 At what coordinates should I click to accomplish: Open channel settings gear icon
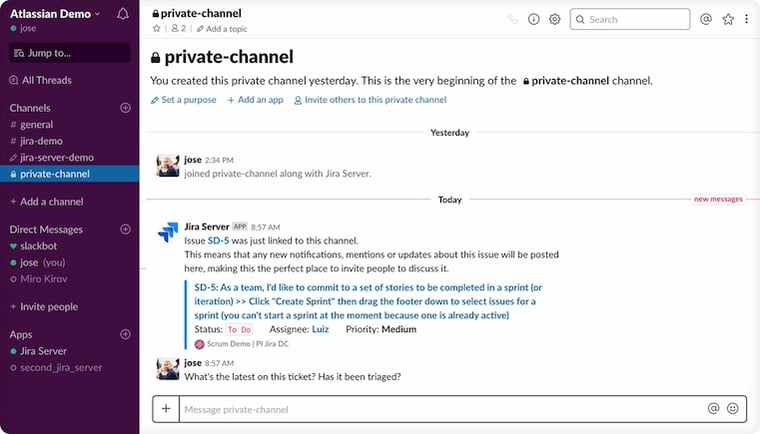point(555,19)
